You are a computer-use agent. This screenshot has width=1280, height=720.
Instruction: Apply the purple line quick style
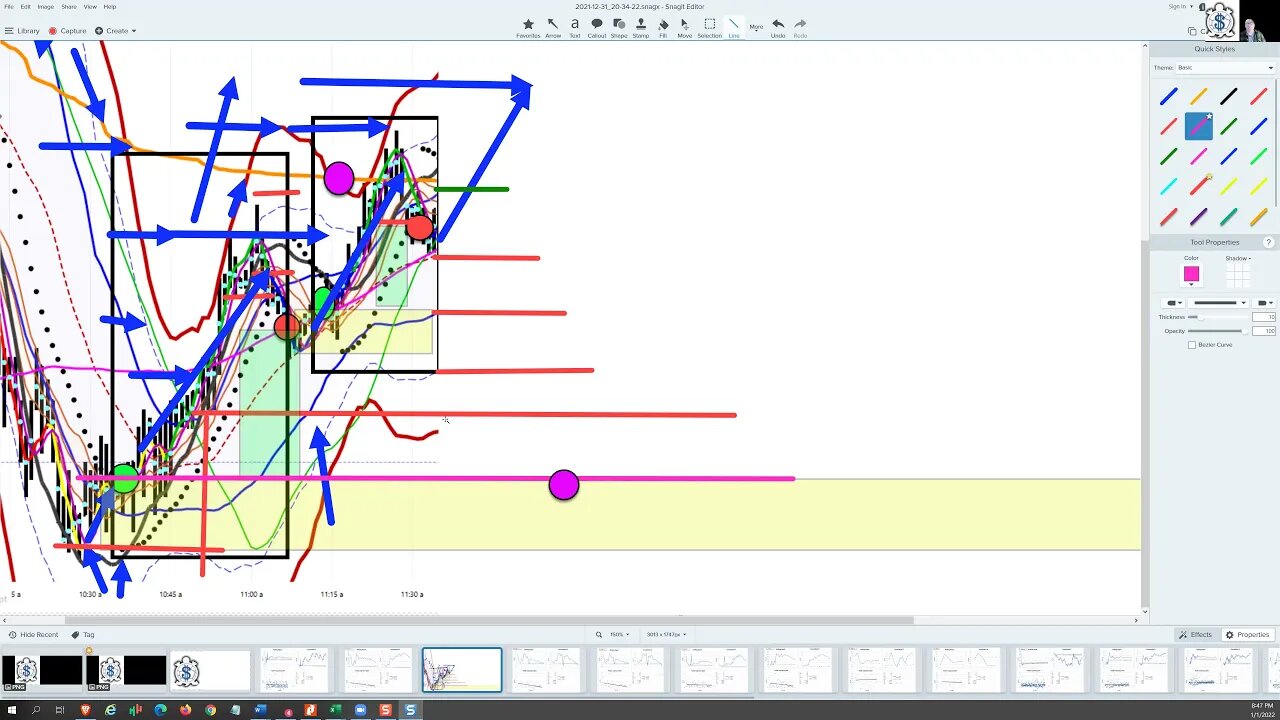(1198, 216)
